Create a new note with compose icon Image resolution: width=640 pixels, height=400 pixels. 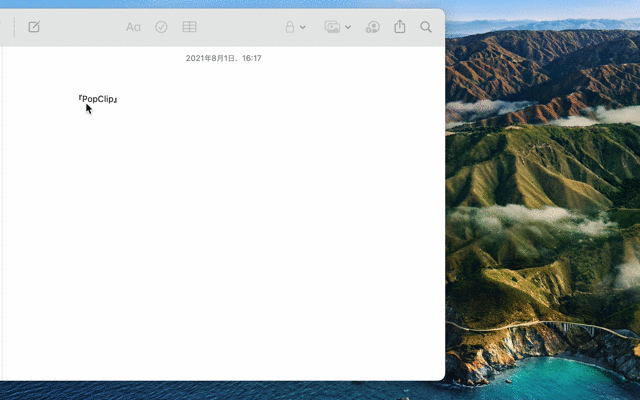point(34,27)
